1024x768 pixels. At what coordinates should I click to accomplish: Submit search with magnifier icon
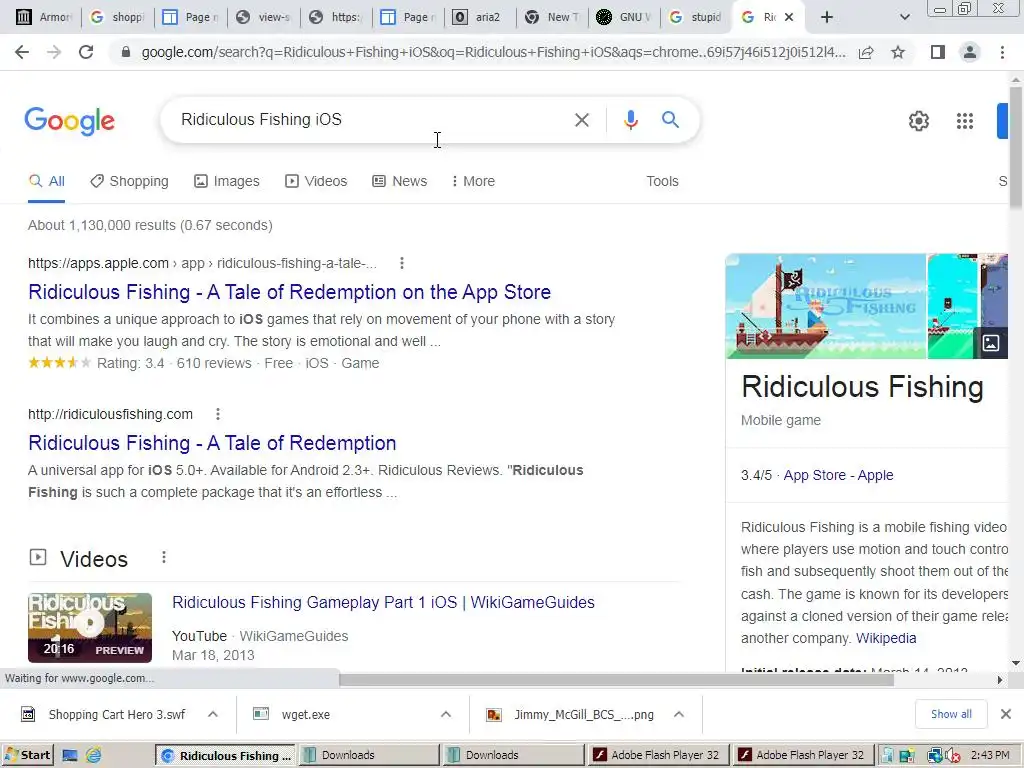point(670,120)
